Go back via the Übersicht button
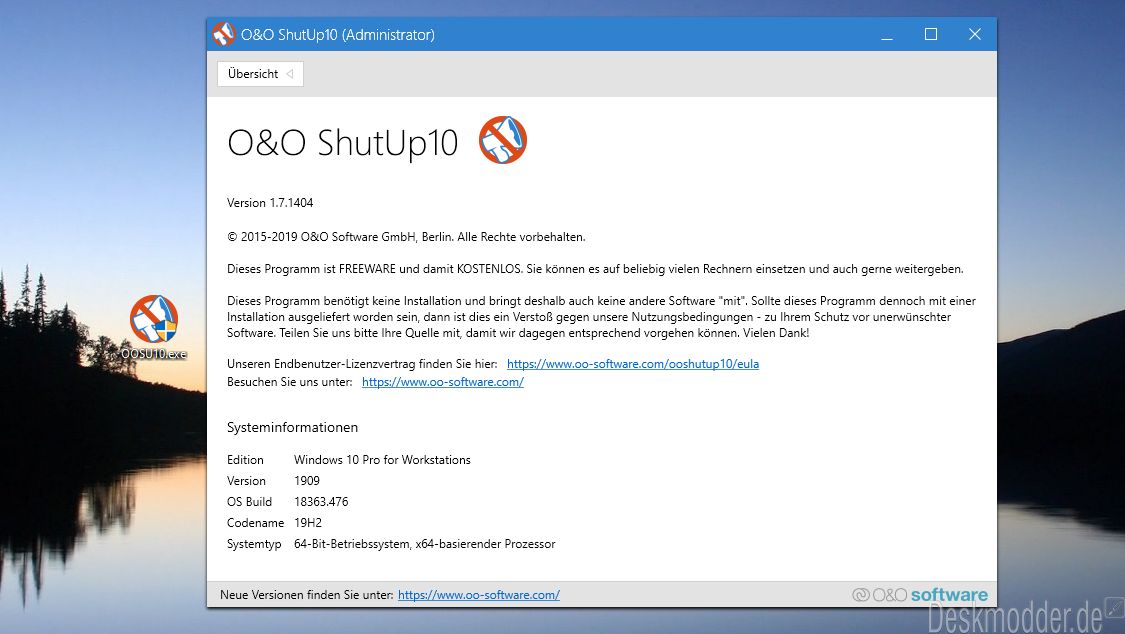1125x634 pixels. pos(260,74)
